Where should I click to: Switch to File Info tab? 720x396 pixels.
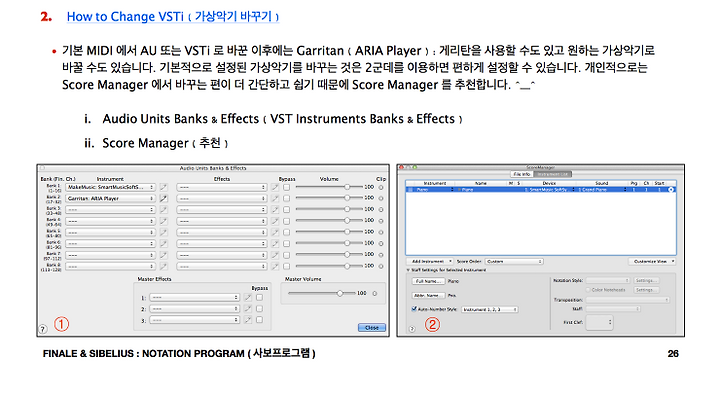522,174
